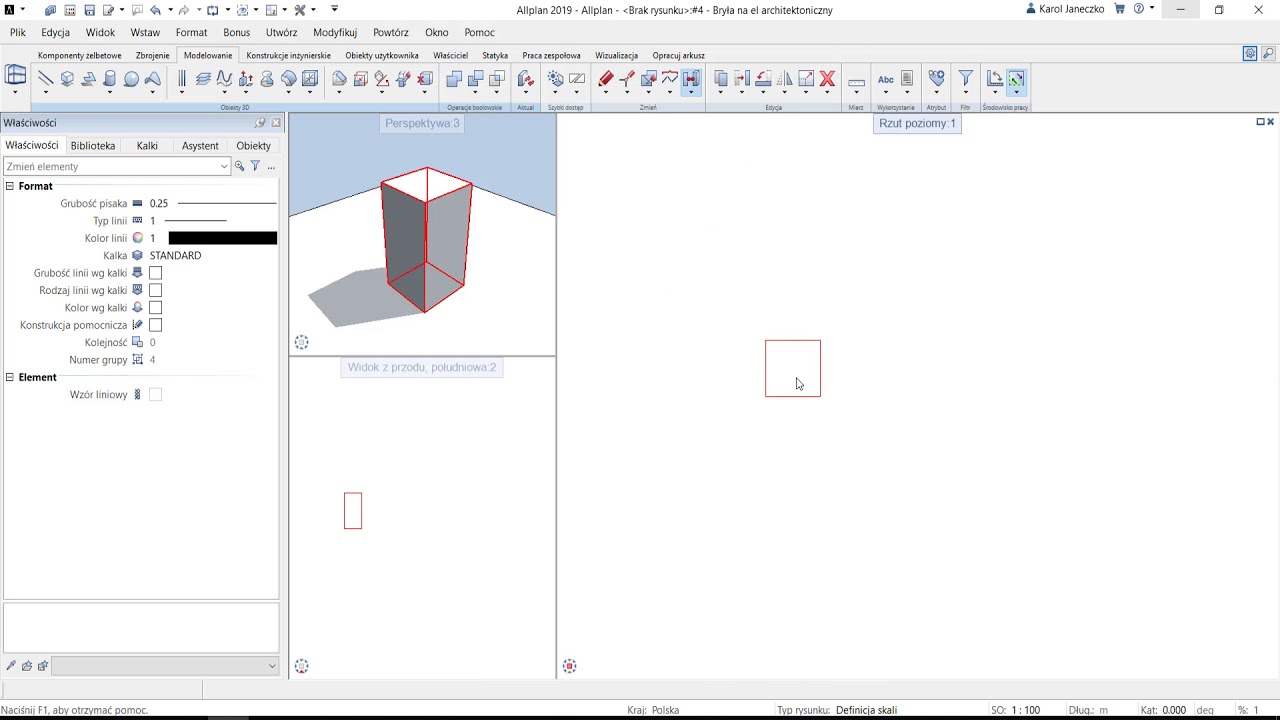
Task: Click the Karol Janeczko account name
Action: coord(1072,9)
